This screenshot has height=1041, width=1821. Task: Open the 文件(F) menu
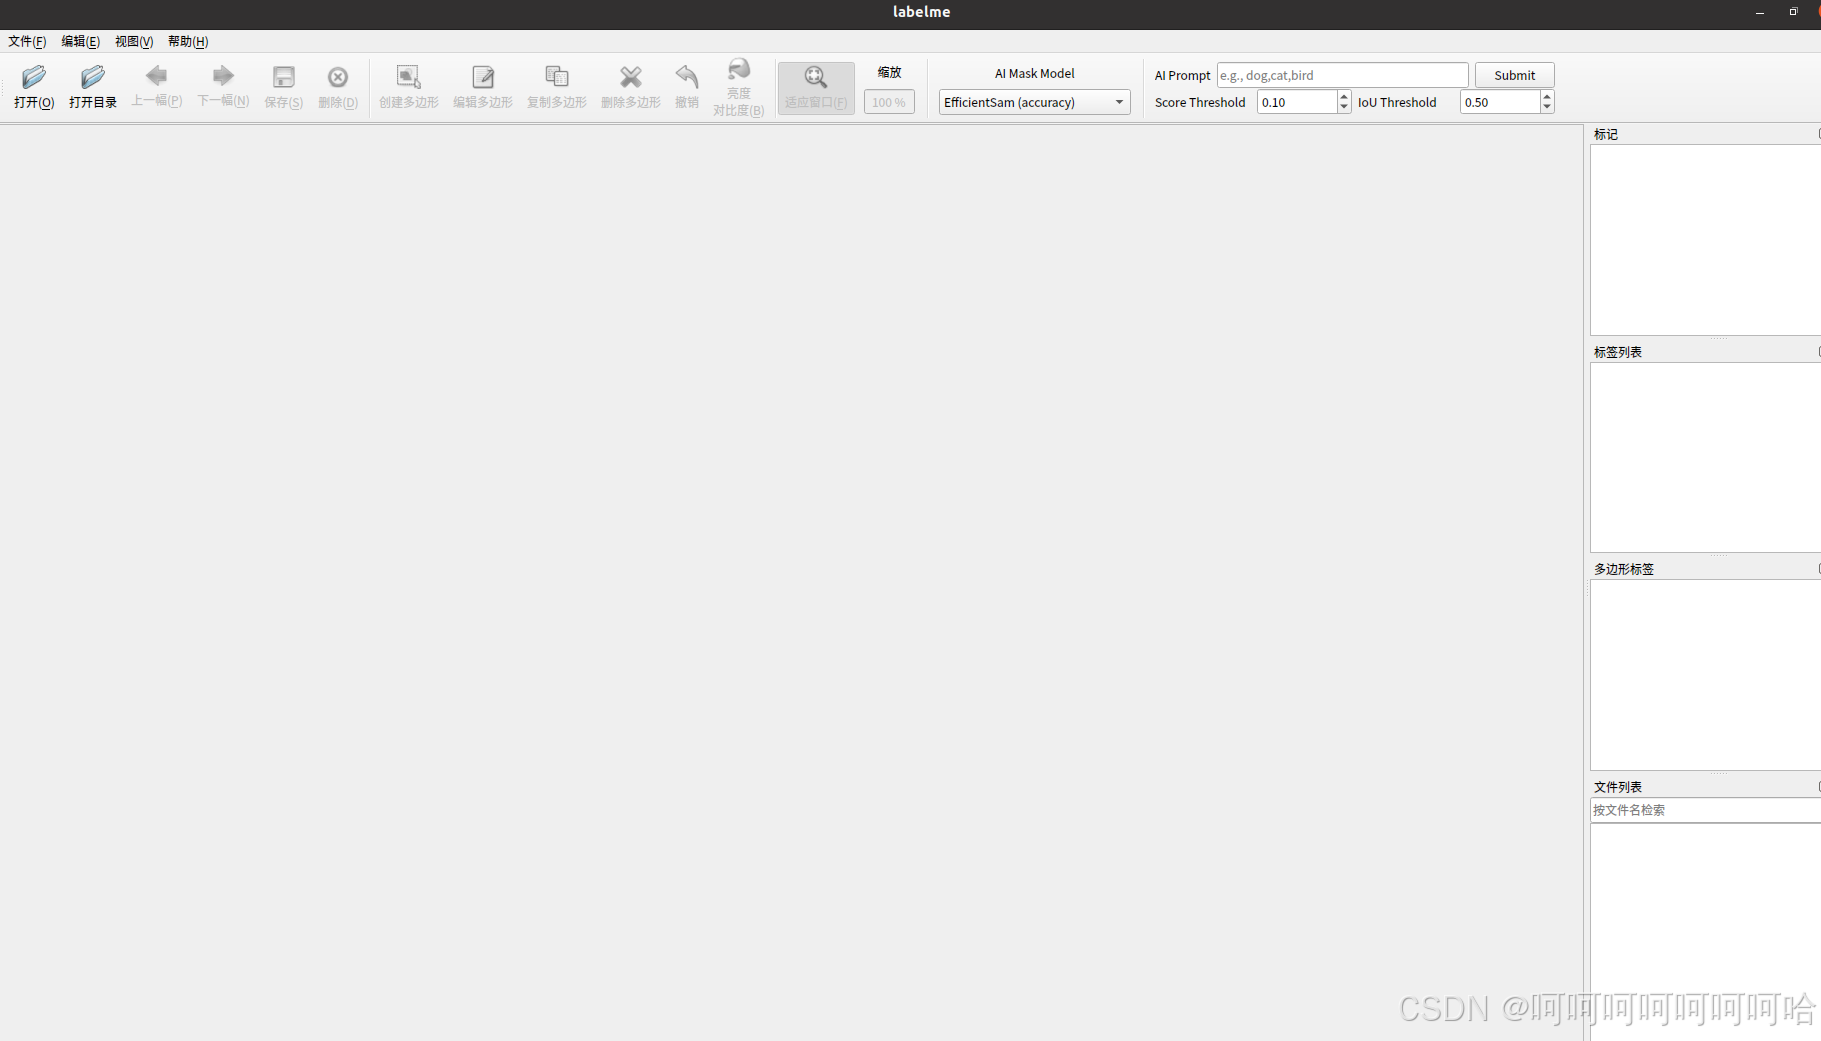tap(27, 41)
